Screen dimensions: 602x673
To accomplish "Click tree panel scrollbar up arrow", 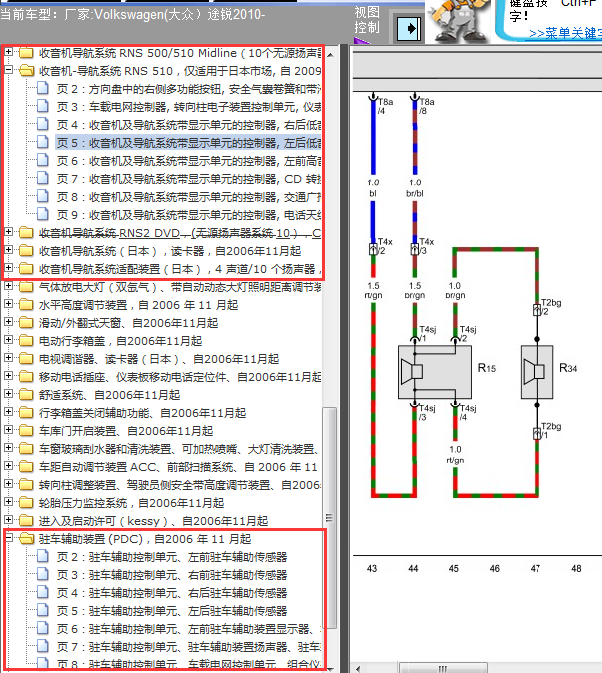I will [x=330, y=55].
